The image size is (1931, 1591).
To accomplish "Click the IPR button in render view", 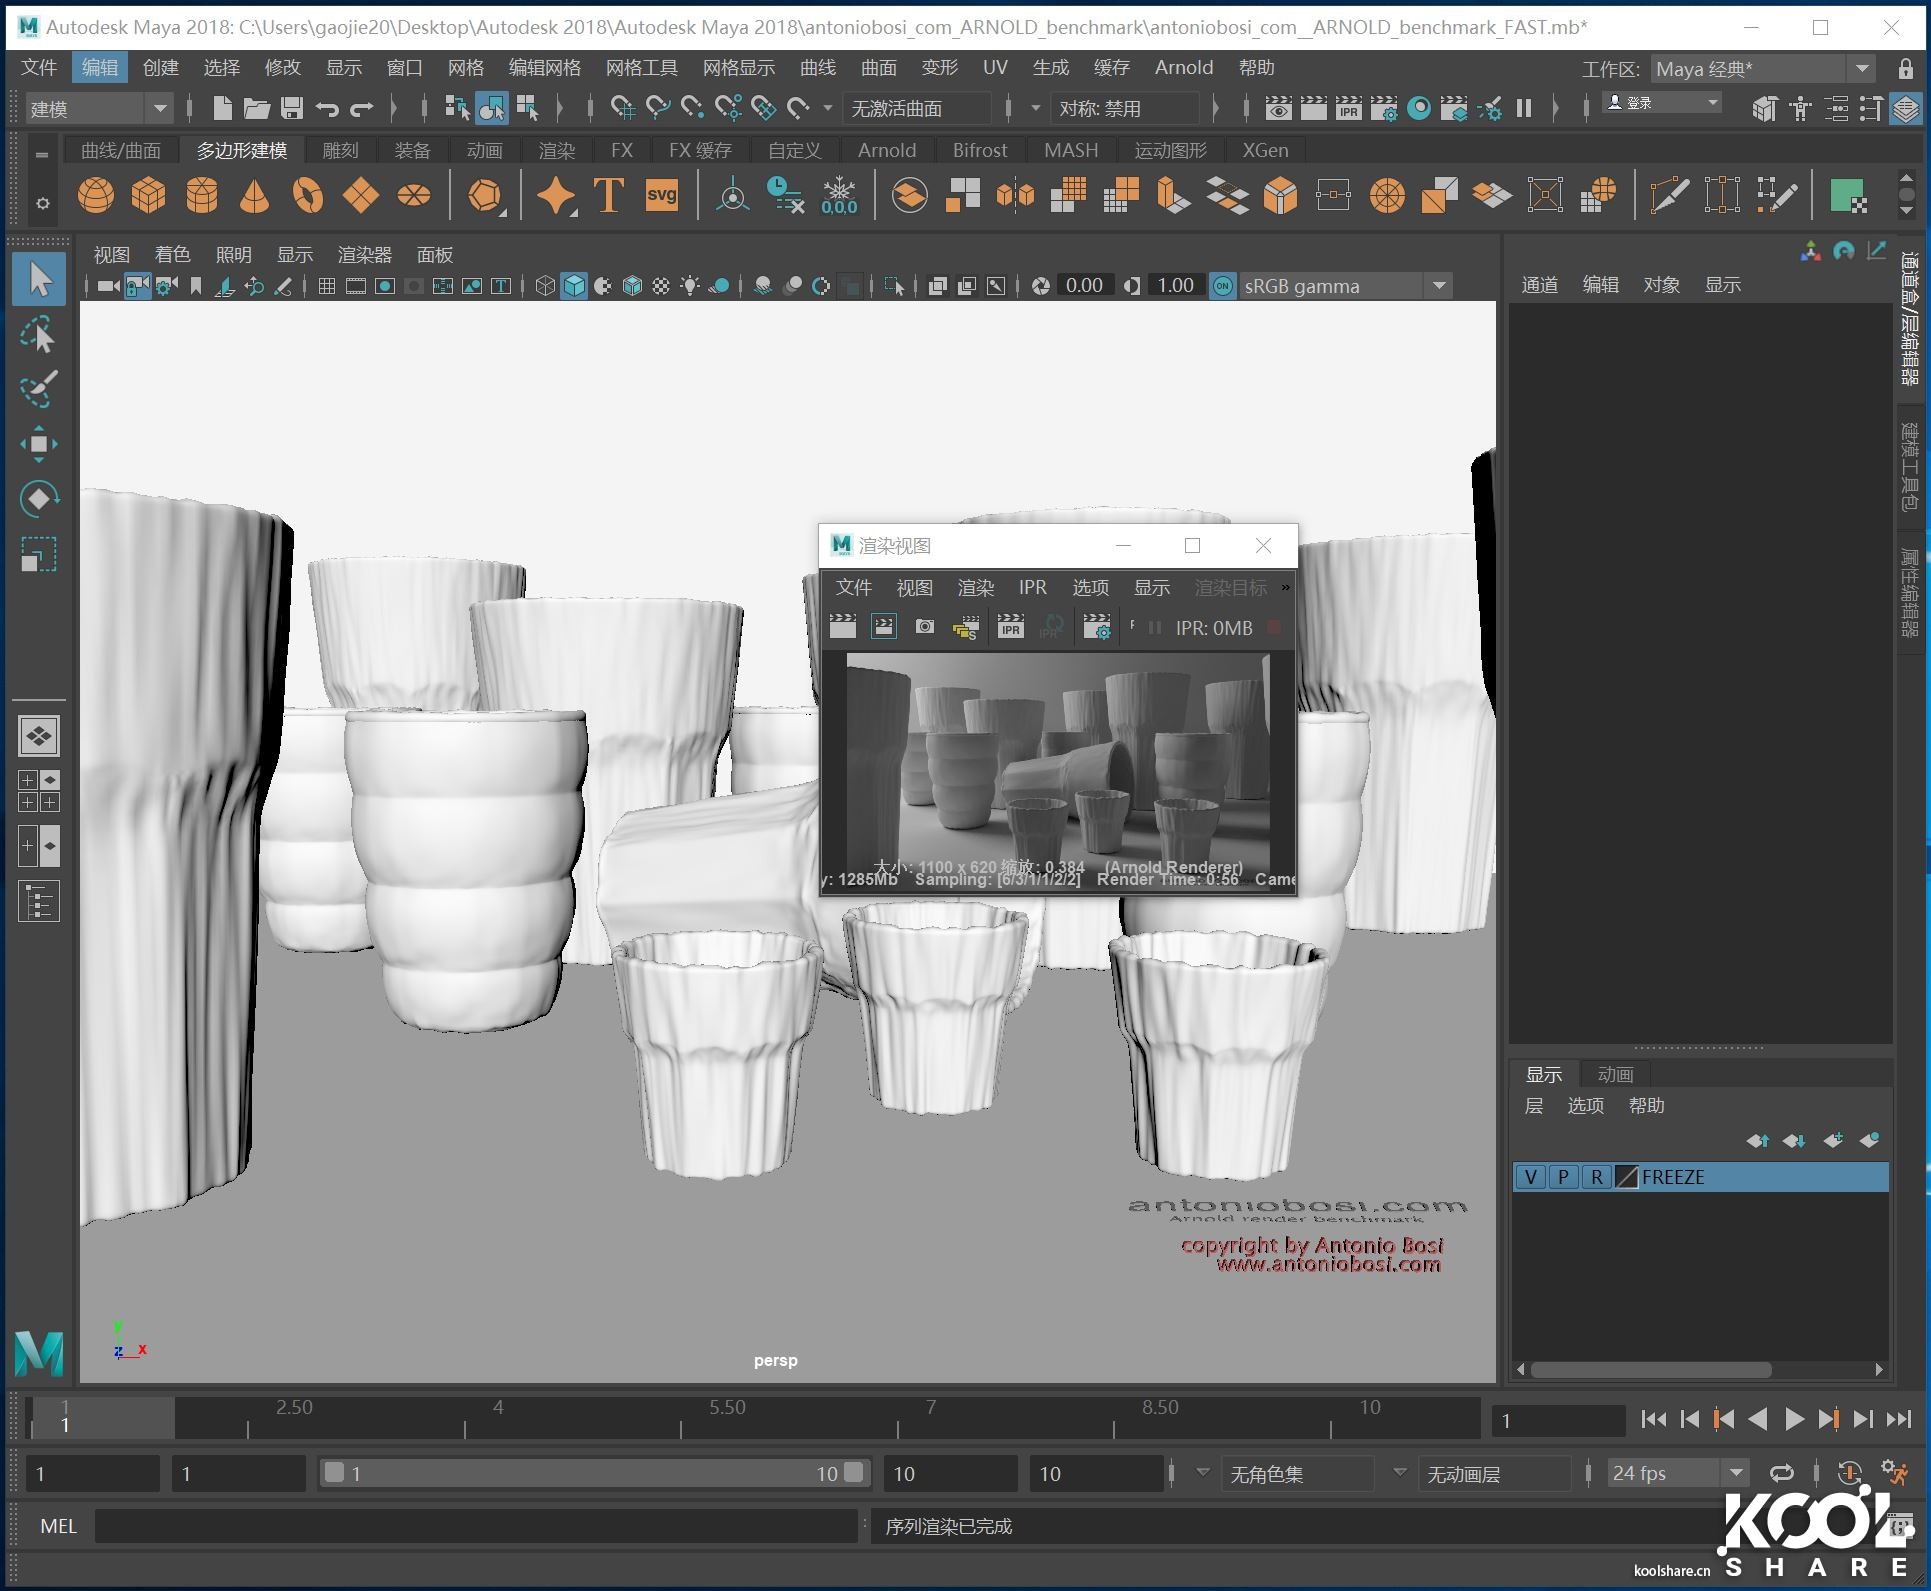I will click(1010, 628).
